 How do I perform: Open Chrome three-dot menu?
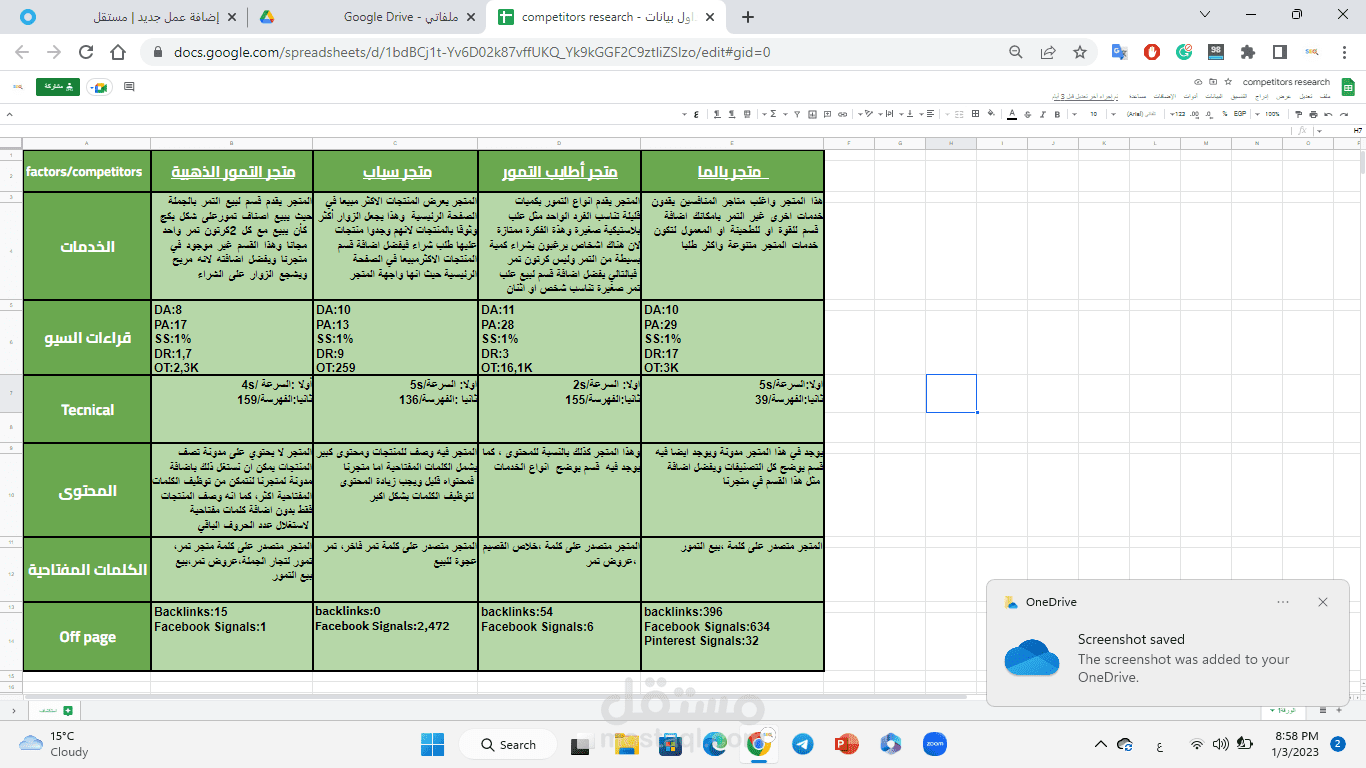pyautogui.click(x=1343, y=52)
